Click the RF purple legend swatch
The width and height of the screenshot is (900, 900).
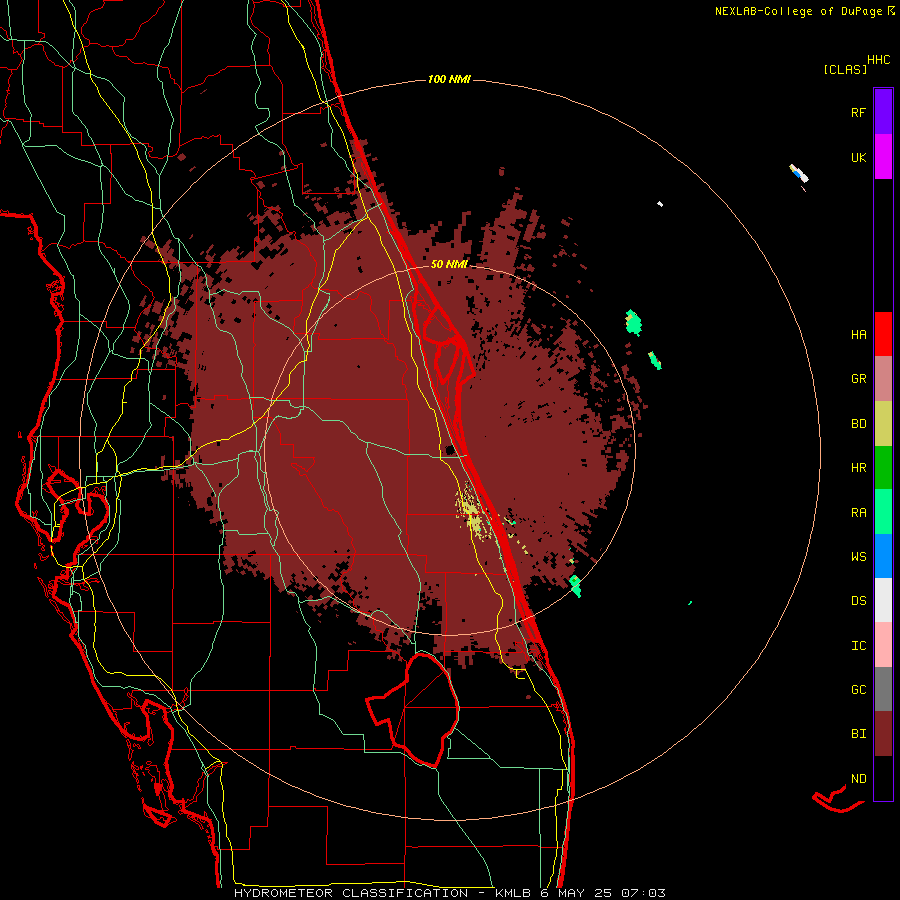pos(883,111)
